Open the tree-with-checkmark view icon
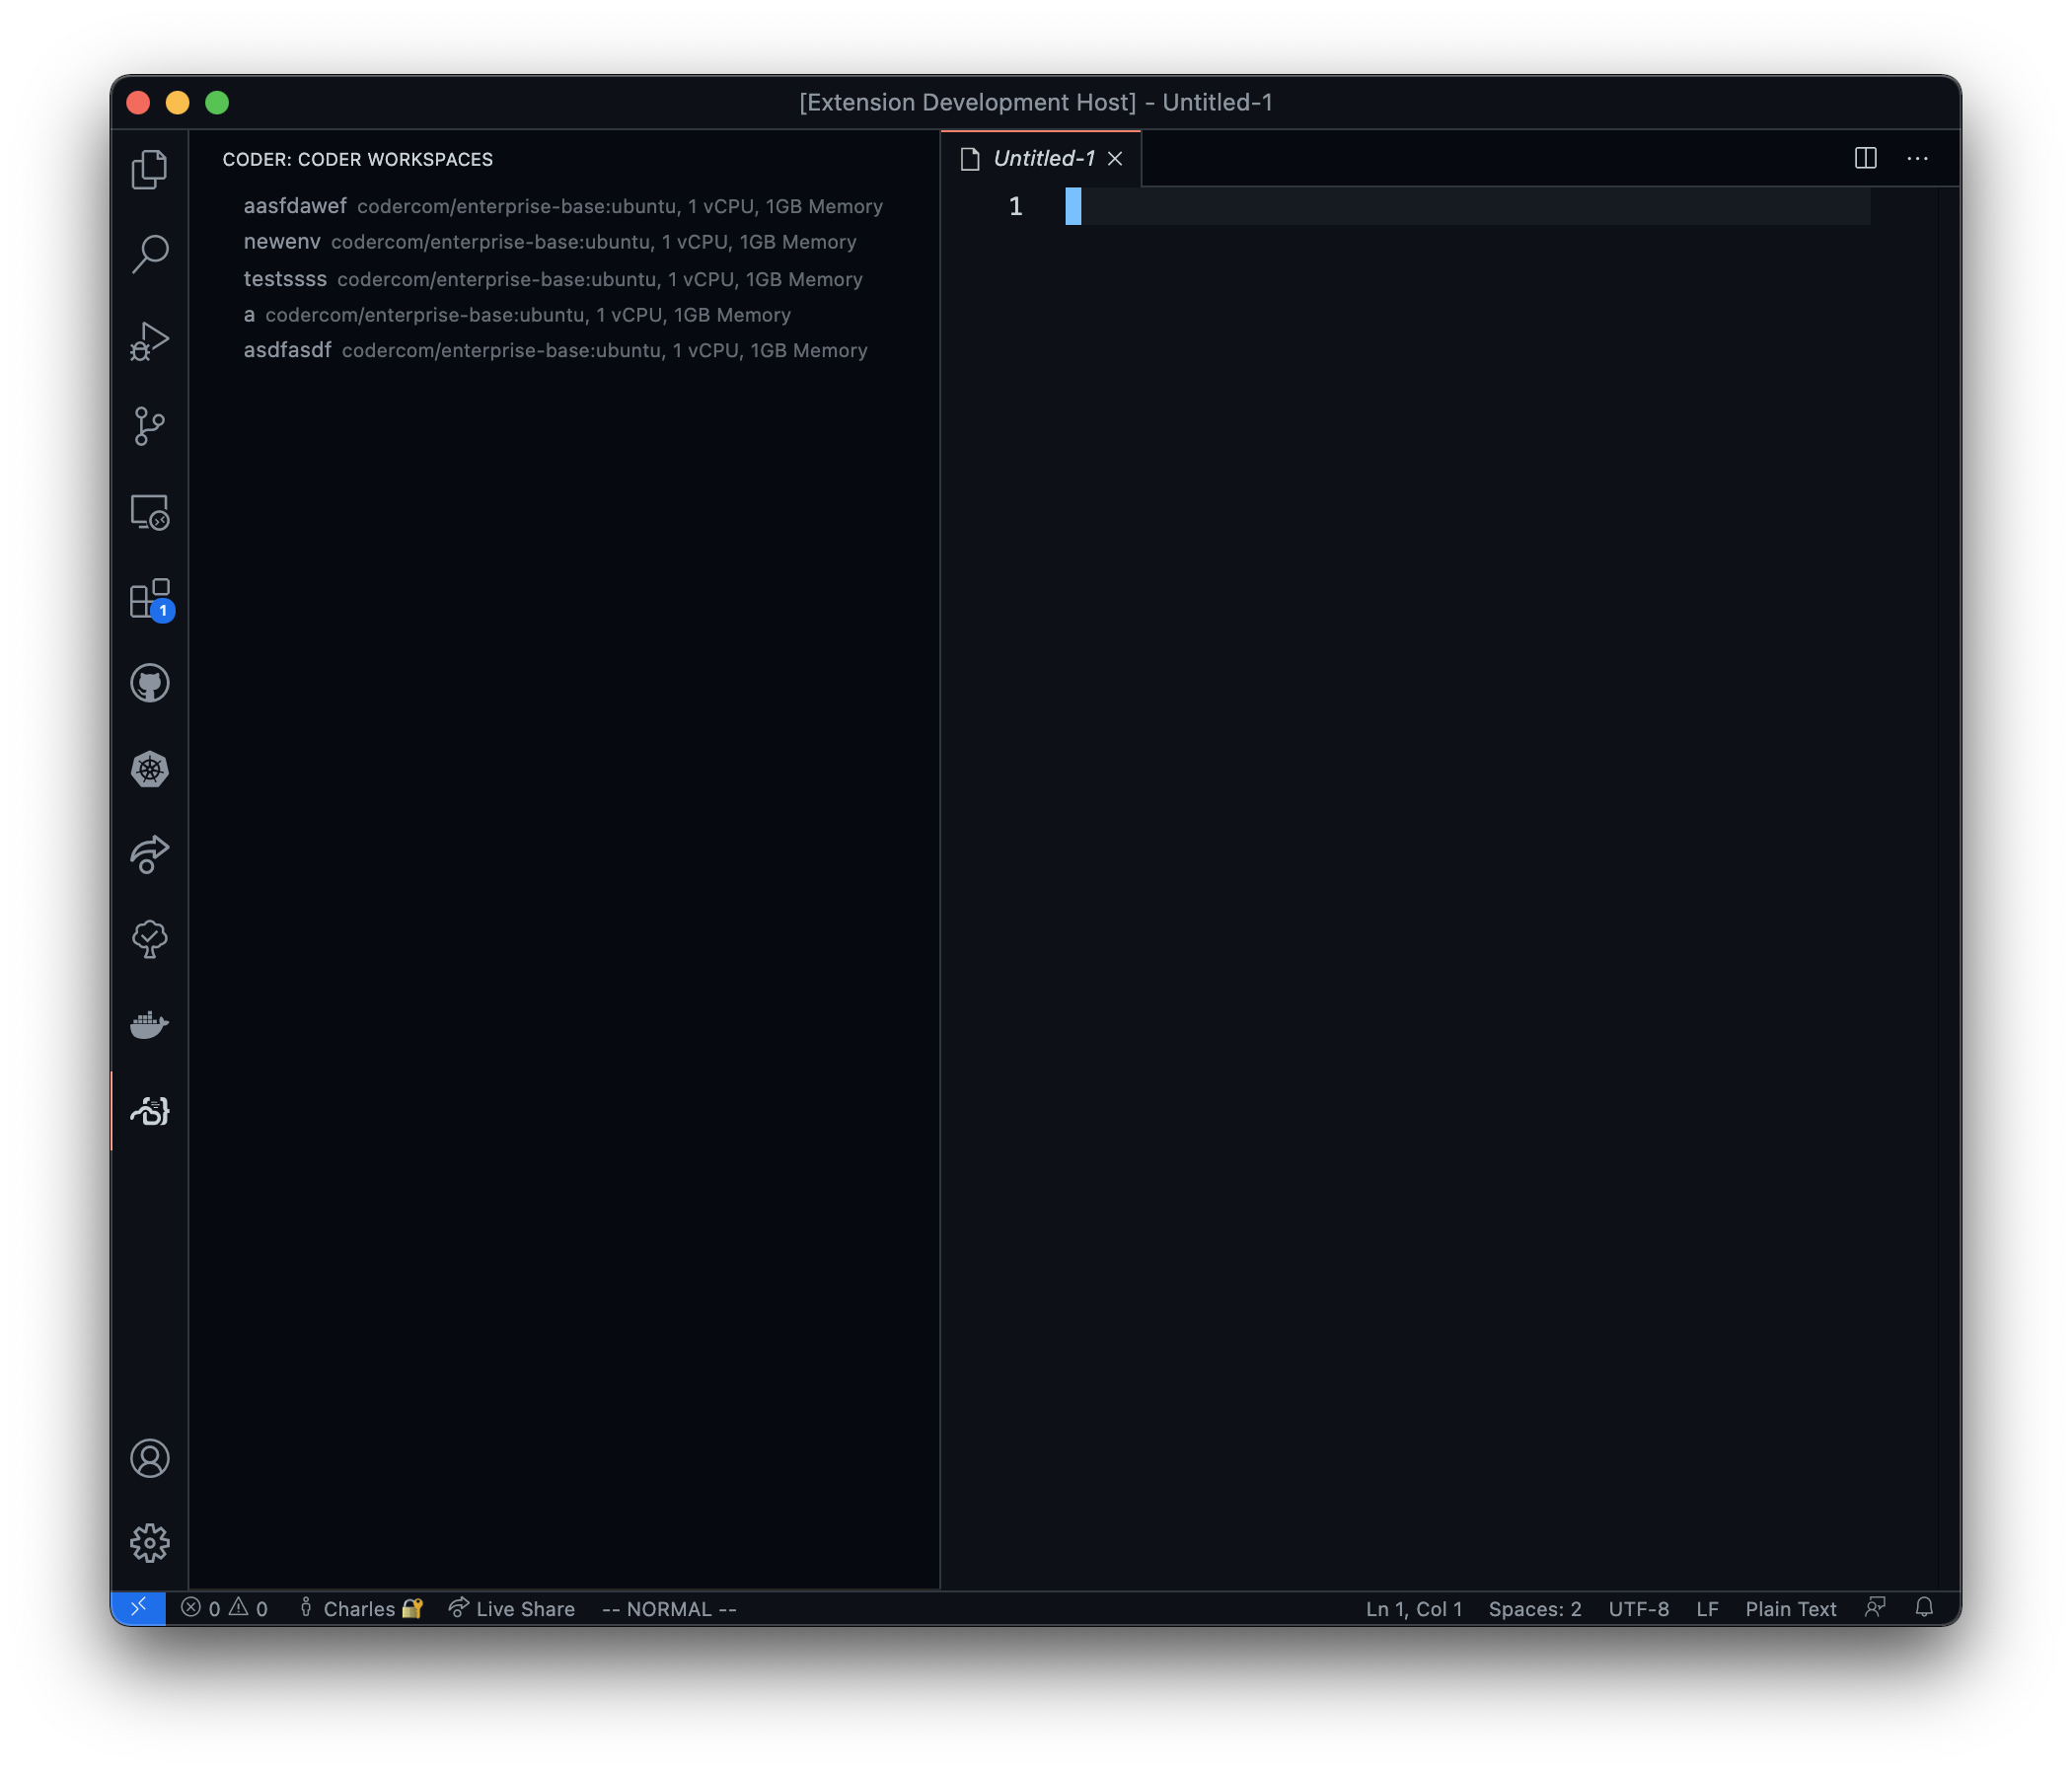 tap(149, 940)
